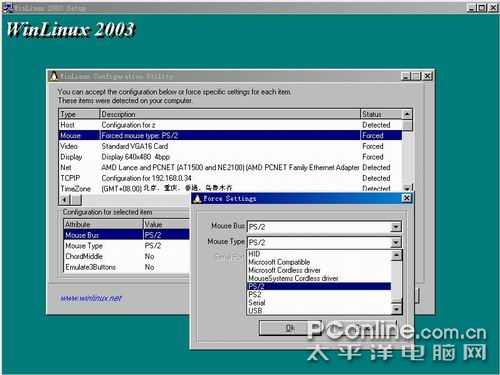Select the TCPIP configuration row

tap(230, 178)
